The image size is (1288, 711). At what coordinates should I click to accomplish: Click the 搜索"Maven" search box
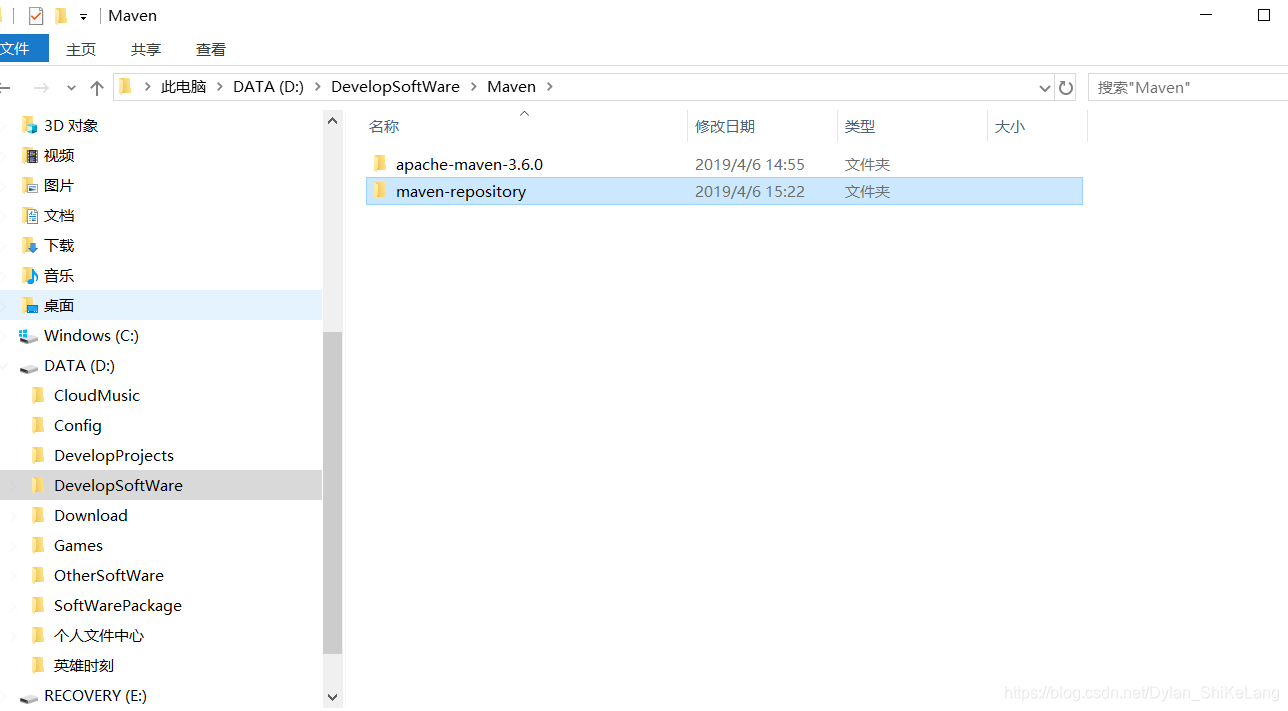[1188, 88]
